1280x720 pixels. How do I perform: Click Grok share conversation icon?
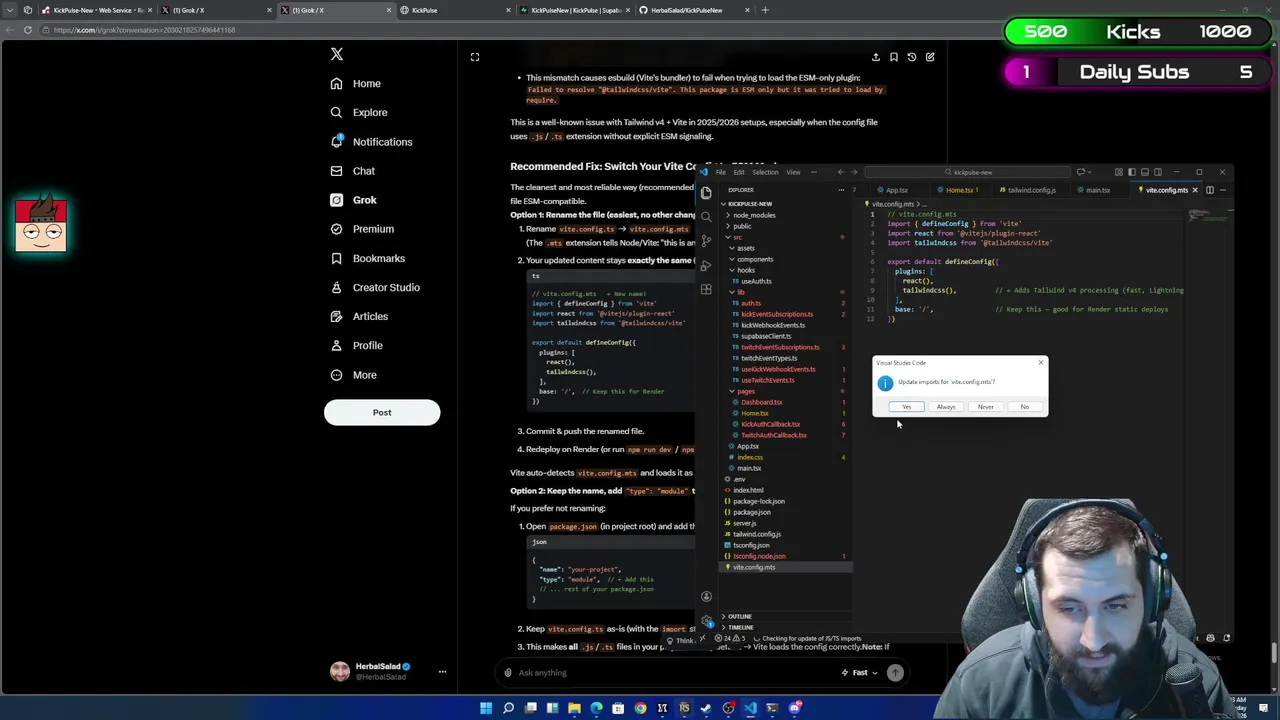[876, 57]
